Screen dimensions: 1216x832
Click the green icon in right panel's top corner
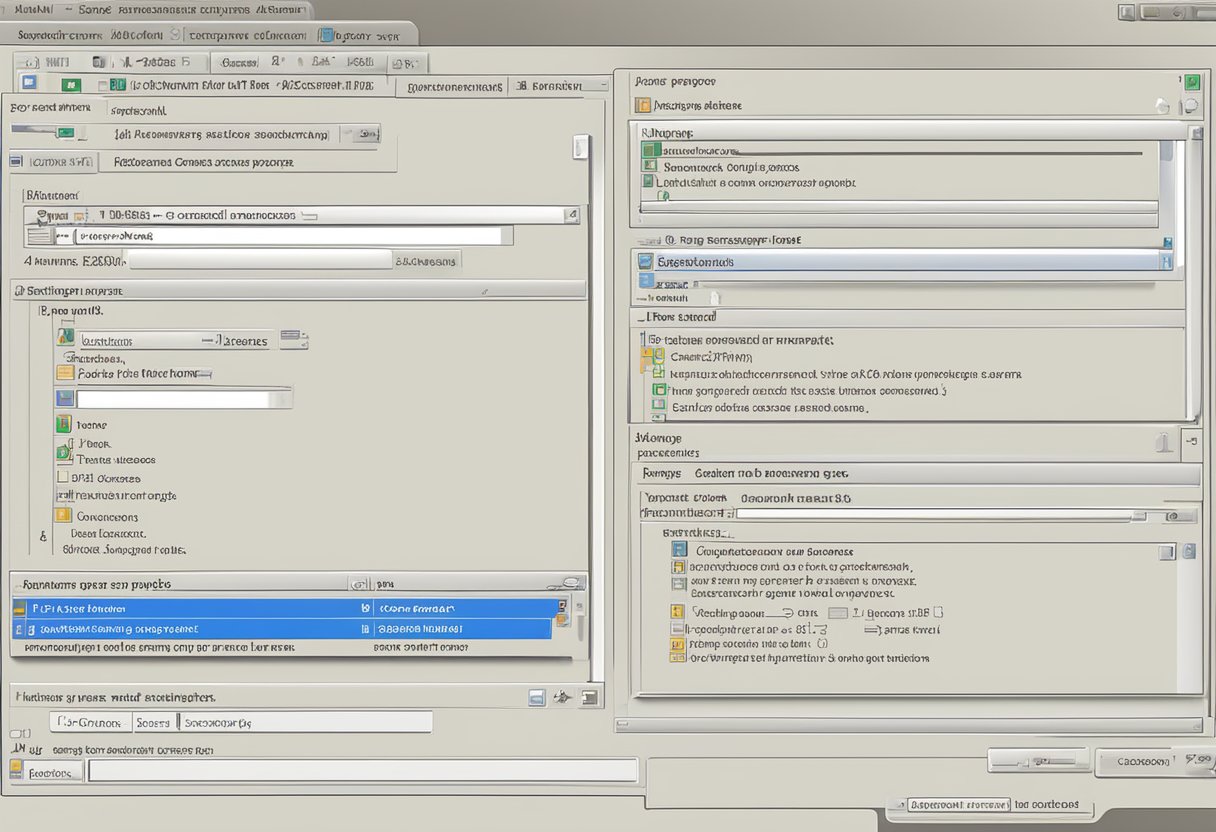pos(1192,82)
